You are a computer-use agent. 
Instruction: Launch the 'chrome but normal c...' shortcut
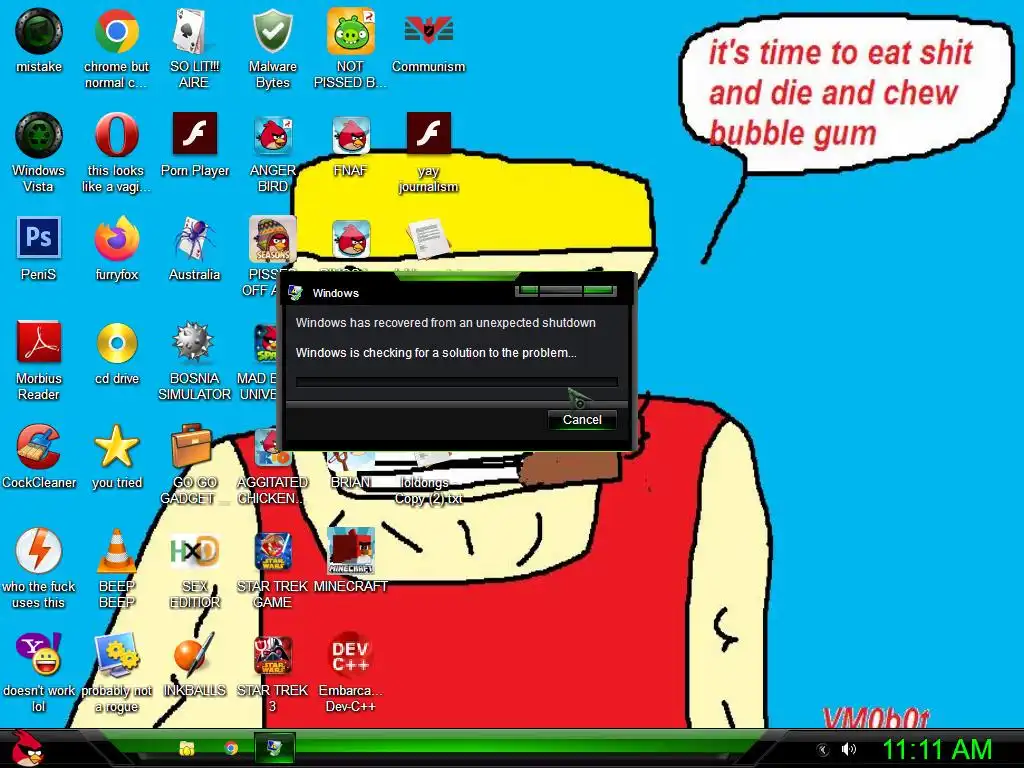116,31
